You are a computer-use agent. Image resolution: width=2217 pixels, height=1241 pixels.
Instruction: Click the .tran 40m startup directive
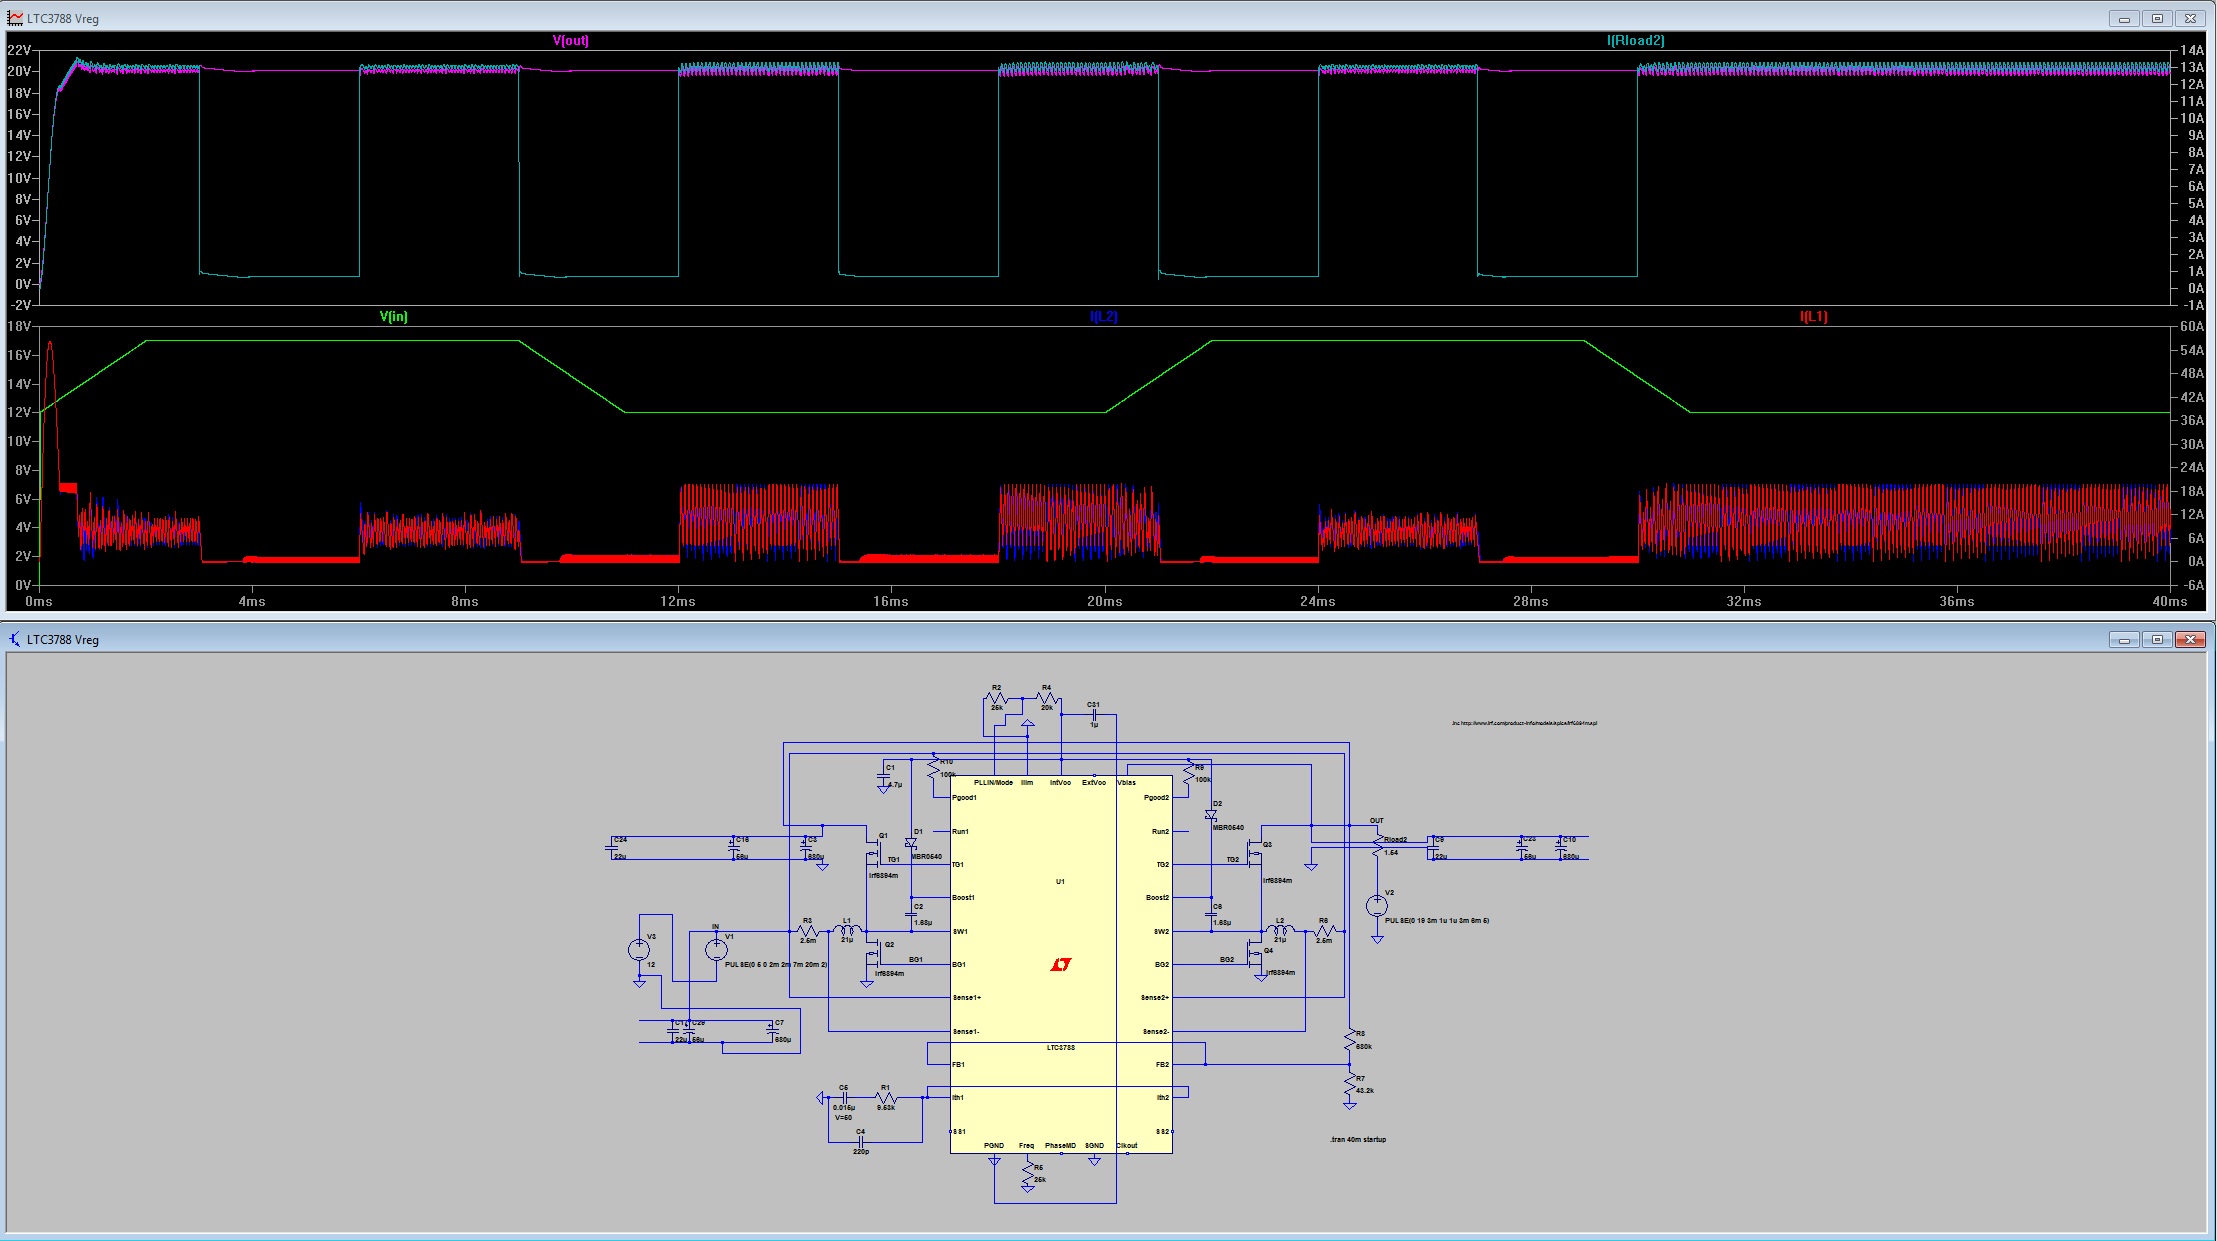click(1358, 1140)
